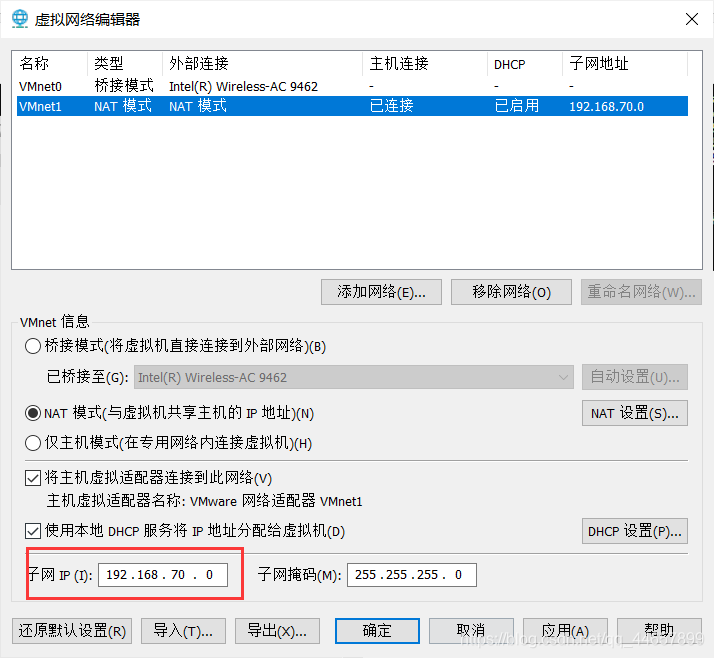Open the DHCP 设置 dialog
Viewport: 714px width, 658px height.
point(634,530)
